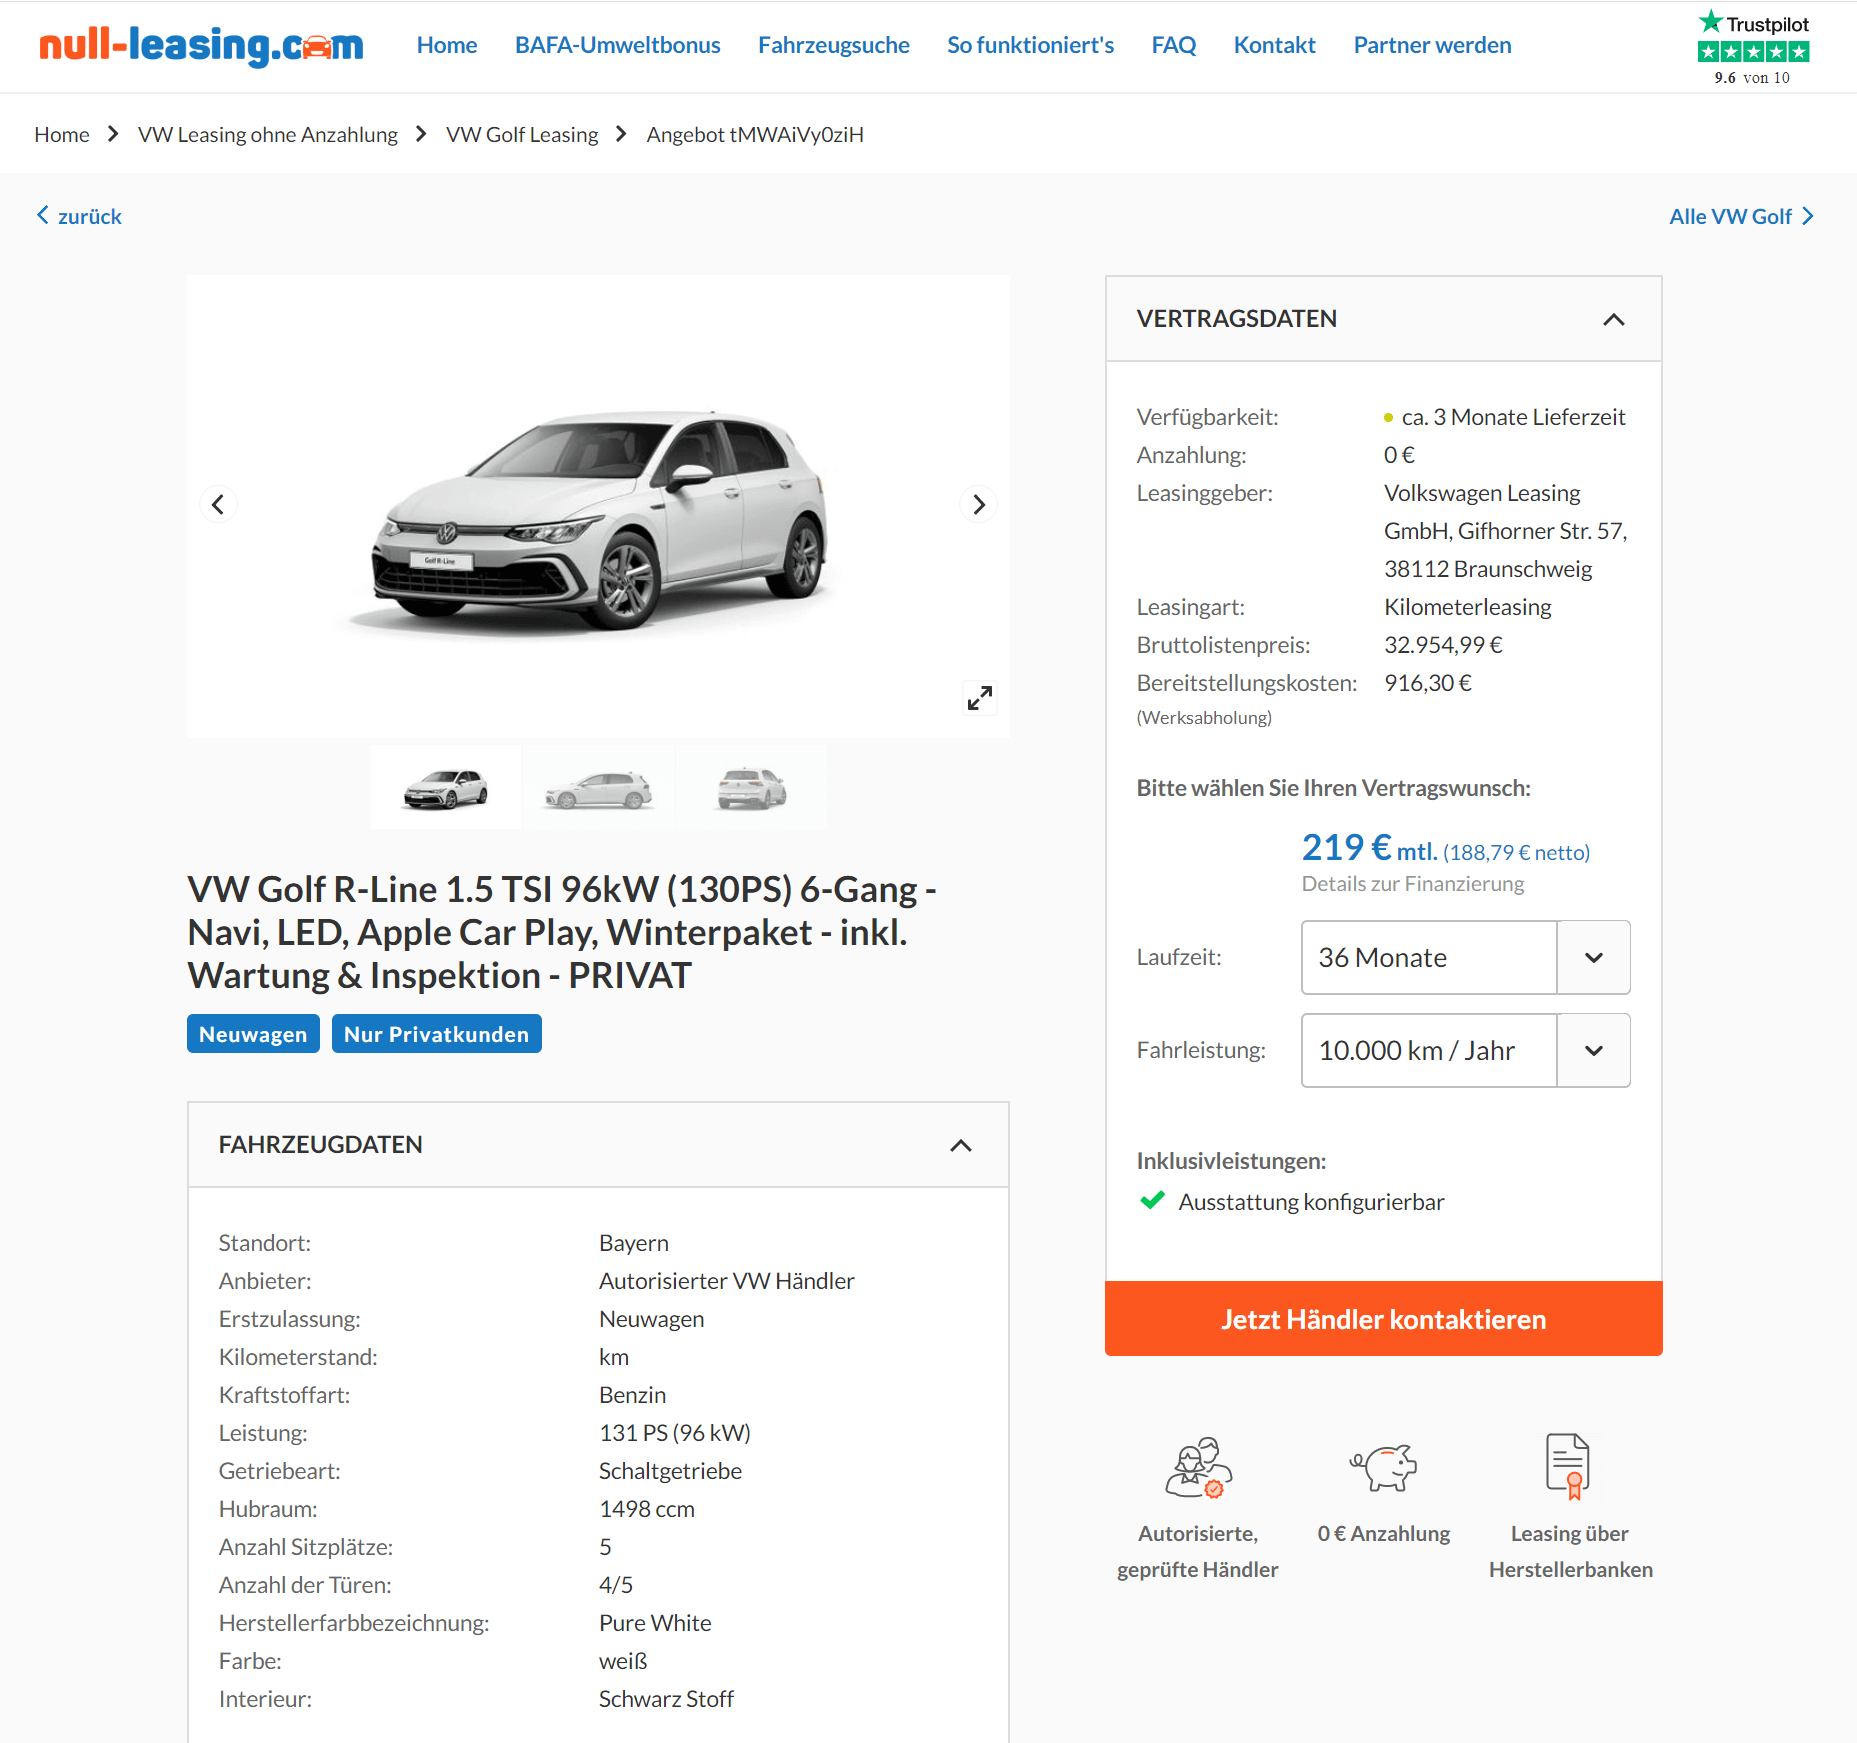
Task: Open Details zur Finanzierung link
Action: (x=1412, y=884)
